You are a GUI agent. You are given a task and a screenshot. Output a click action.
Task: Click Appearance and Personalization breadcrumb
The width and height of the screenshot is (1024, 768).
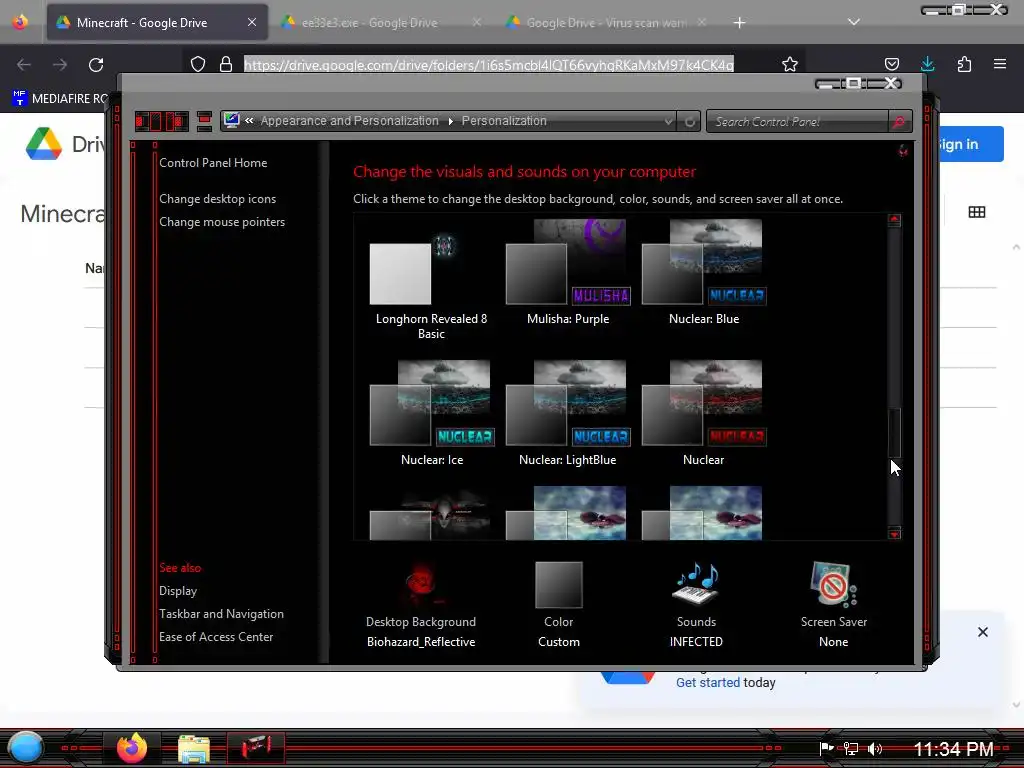pyautogui.click(x=349, y=121)
